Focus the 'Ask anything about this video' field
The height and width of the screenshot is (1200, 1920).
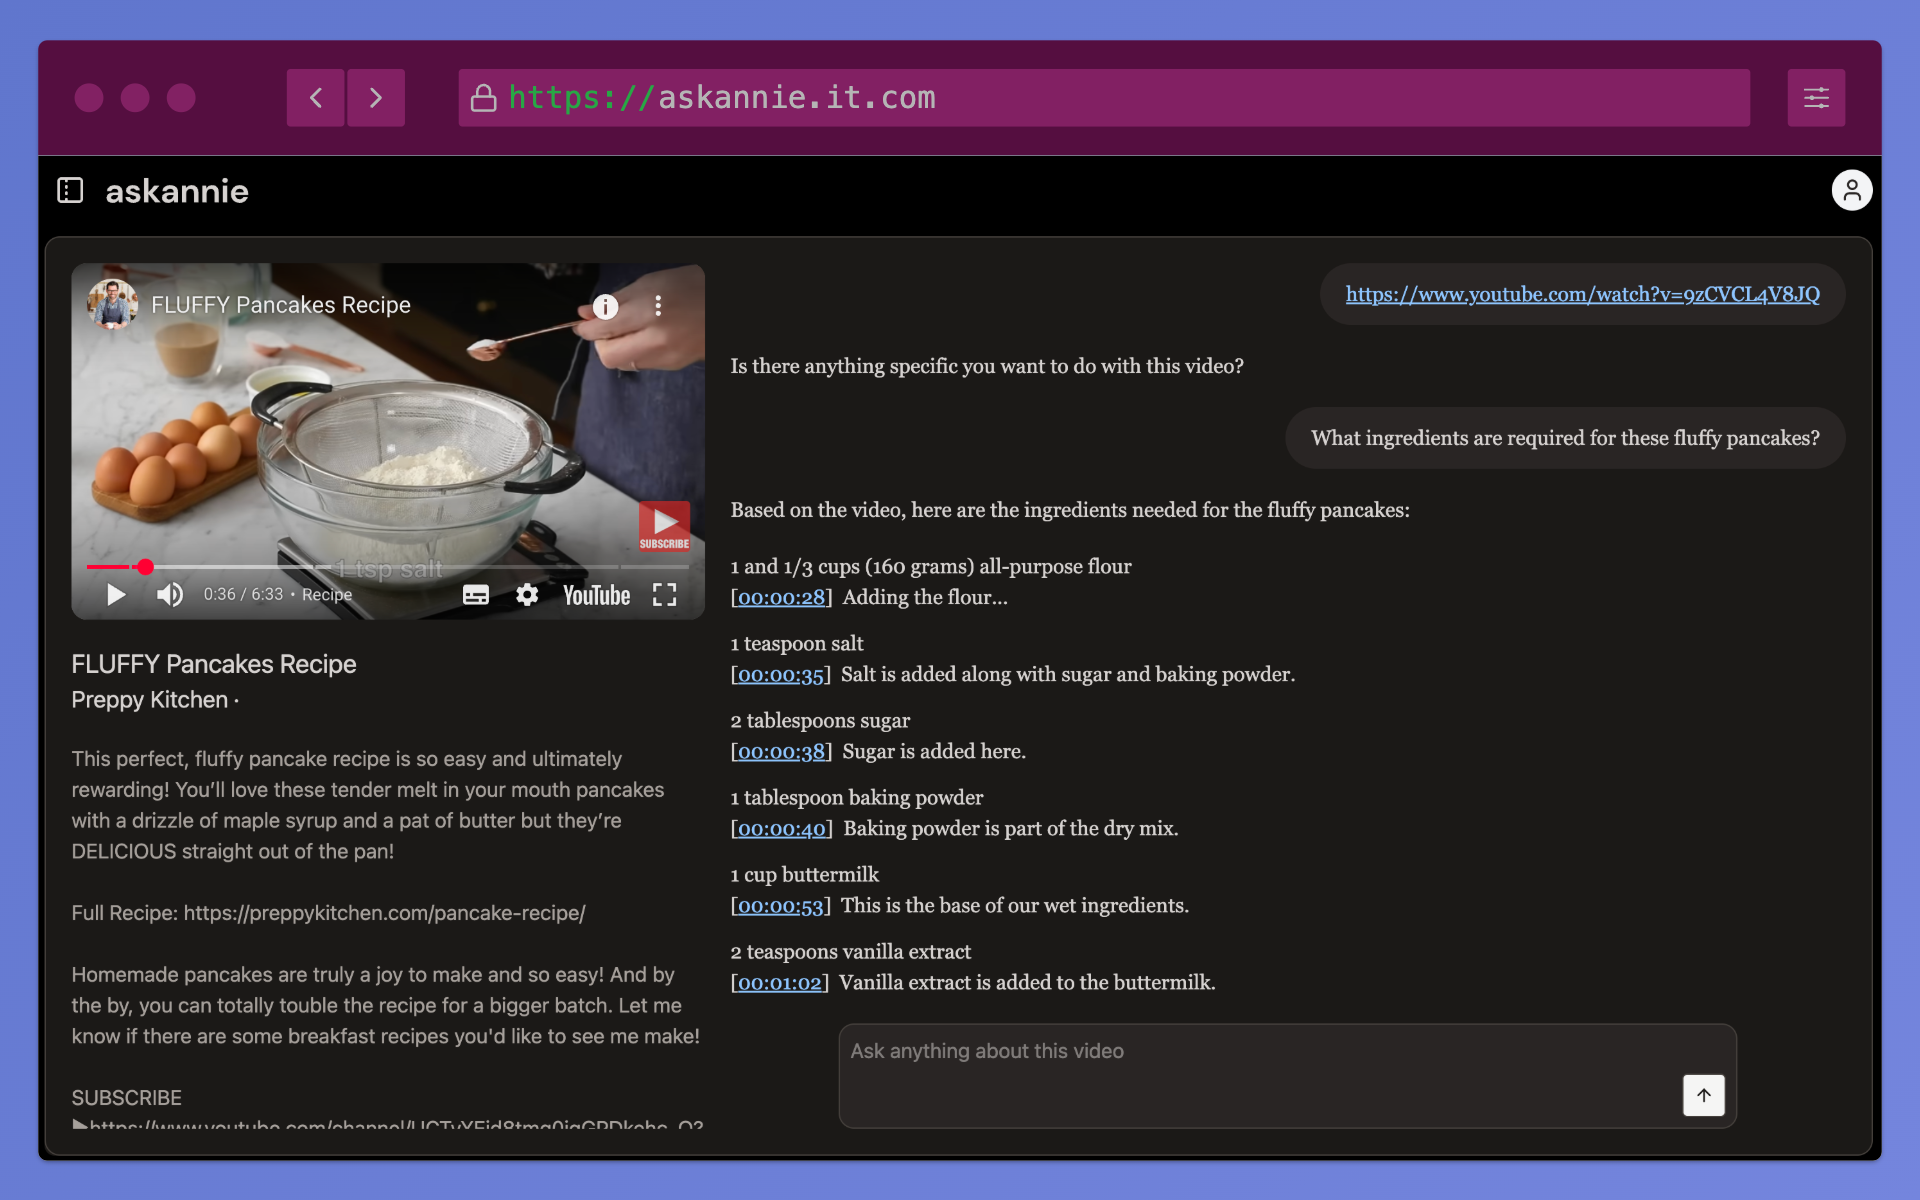coord(1287,1076)
